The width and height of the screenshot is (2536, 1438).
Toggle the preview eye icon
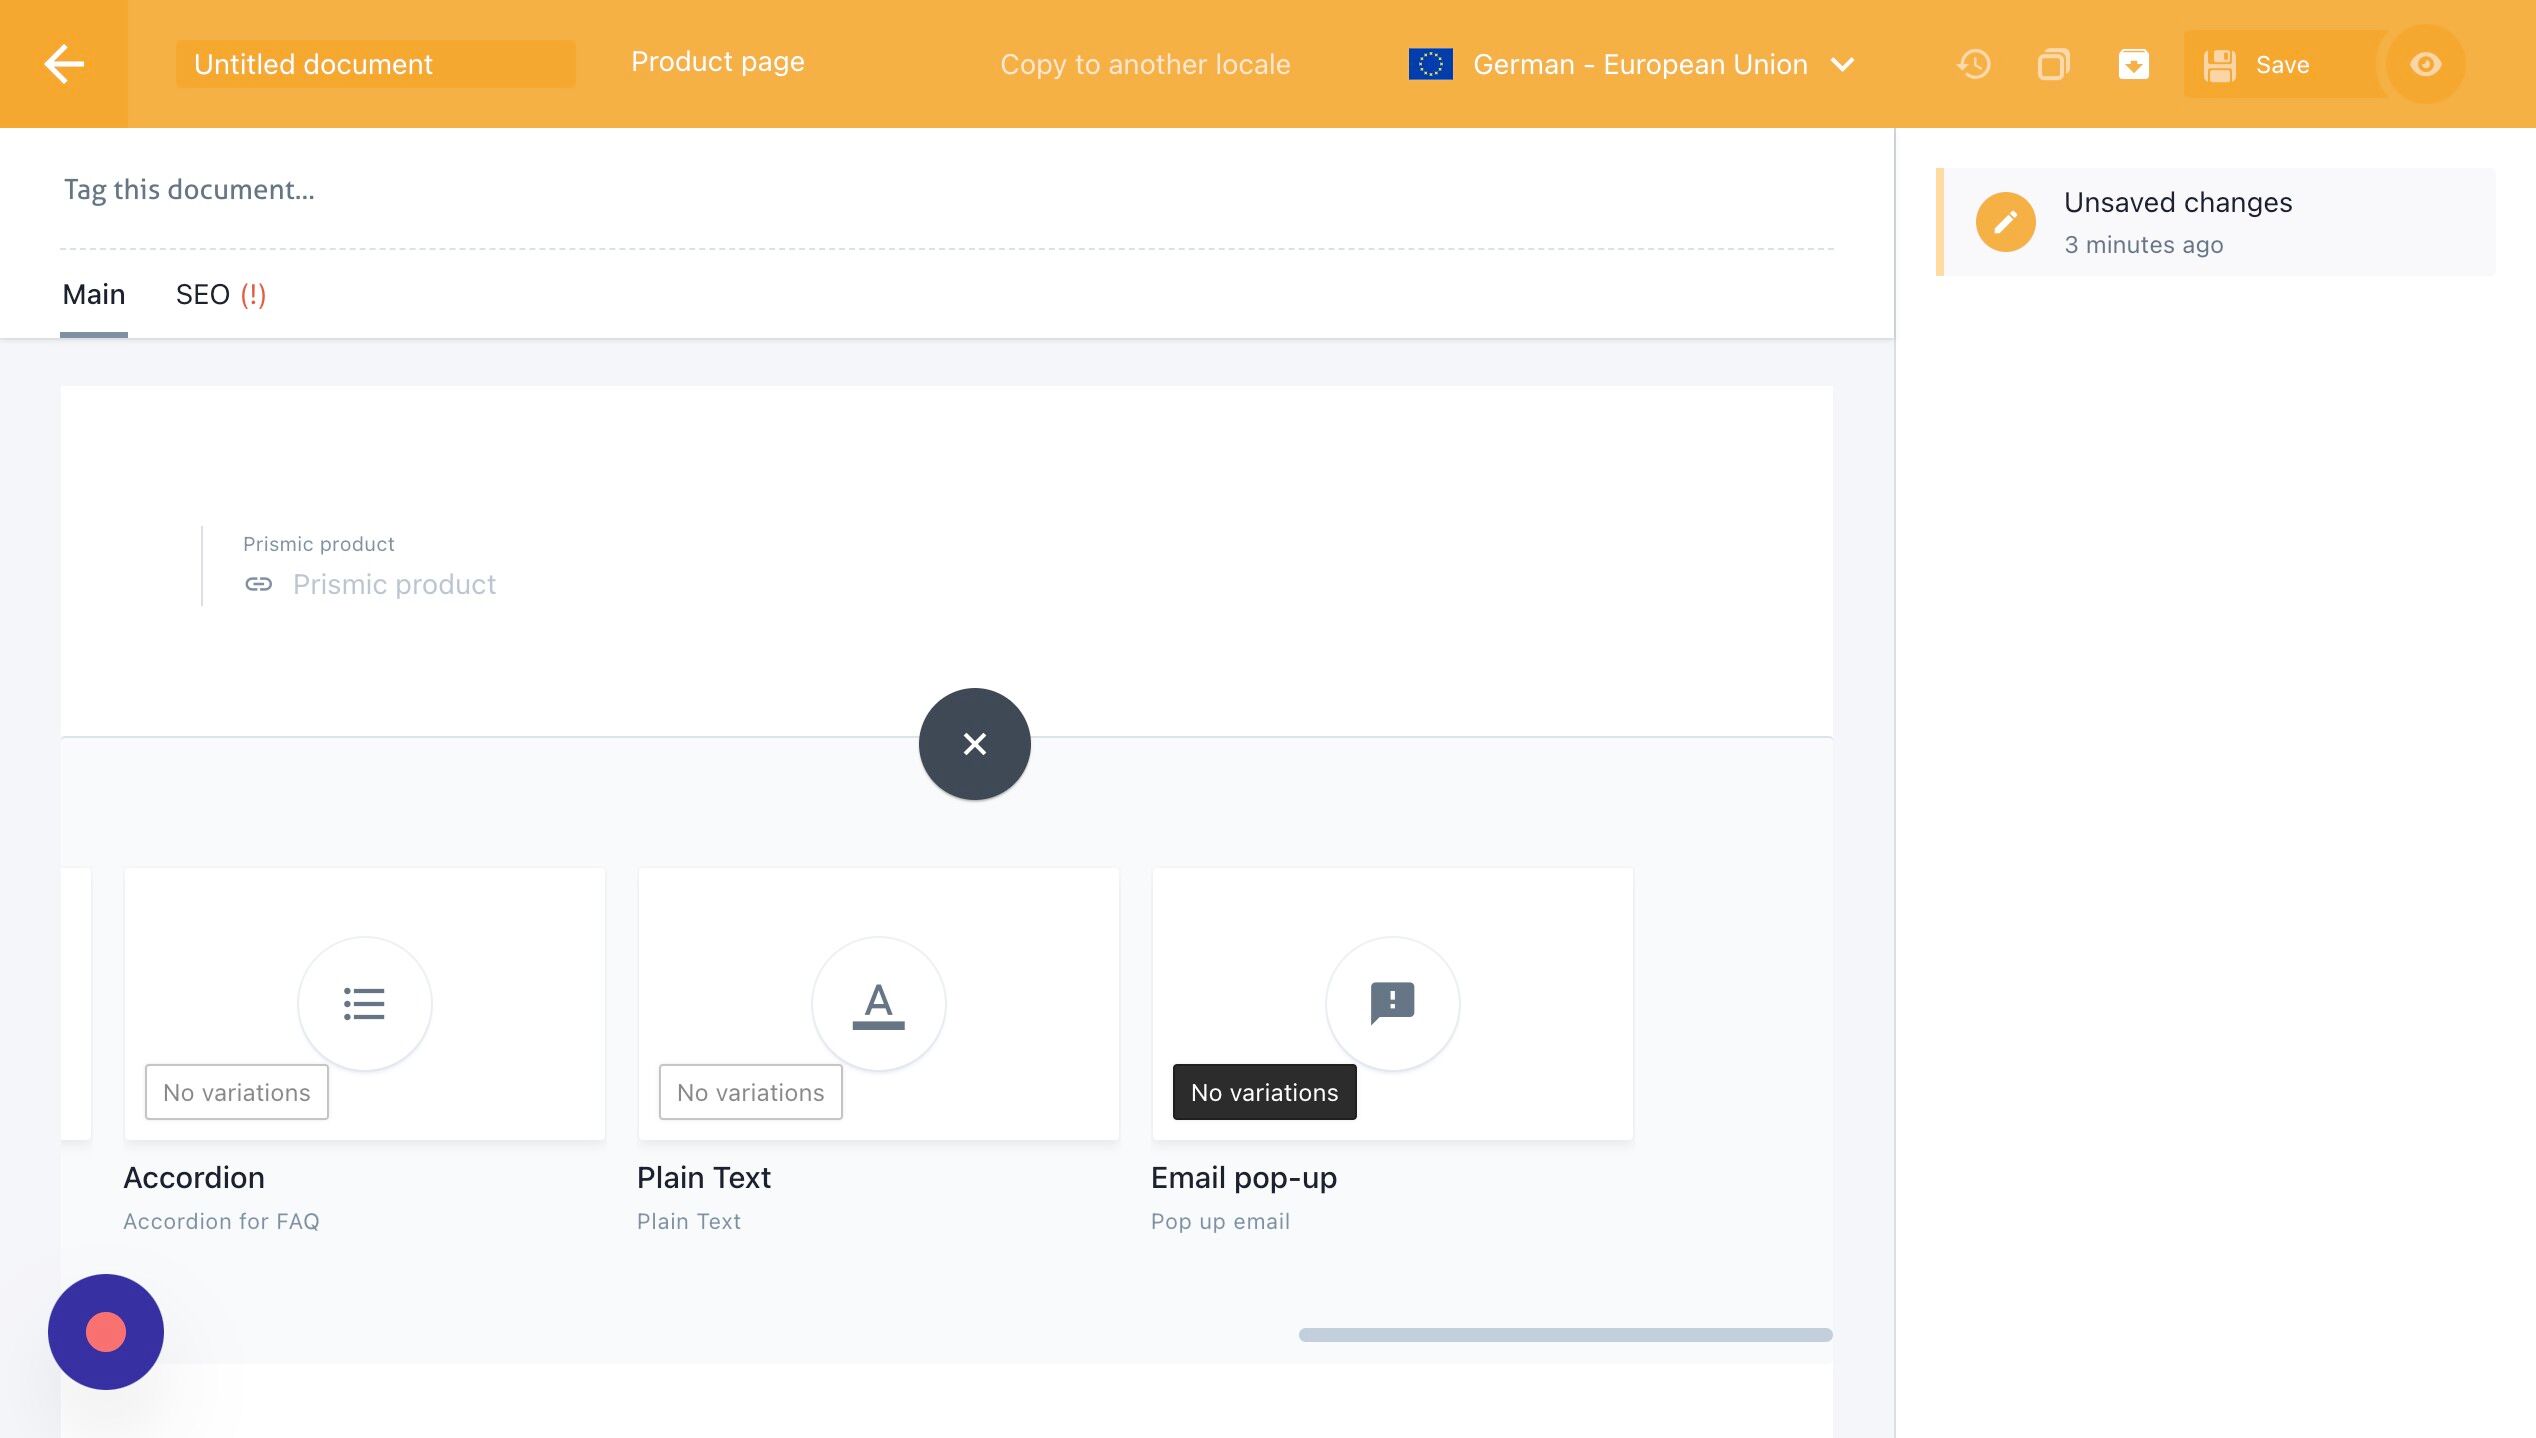(x=2425, y=65)
